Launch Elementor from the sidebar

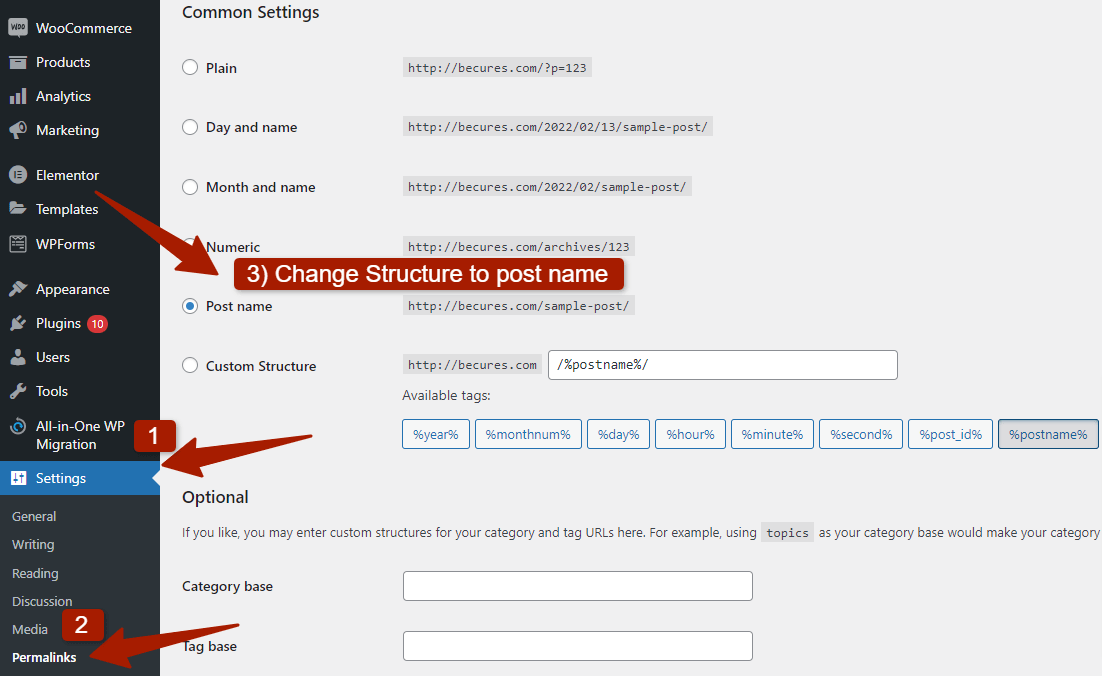coord(67,174)
